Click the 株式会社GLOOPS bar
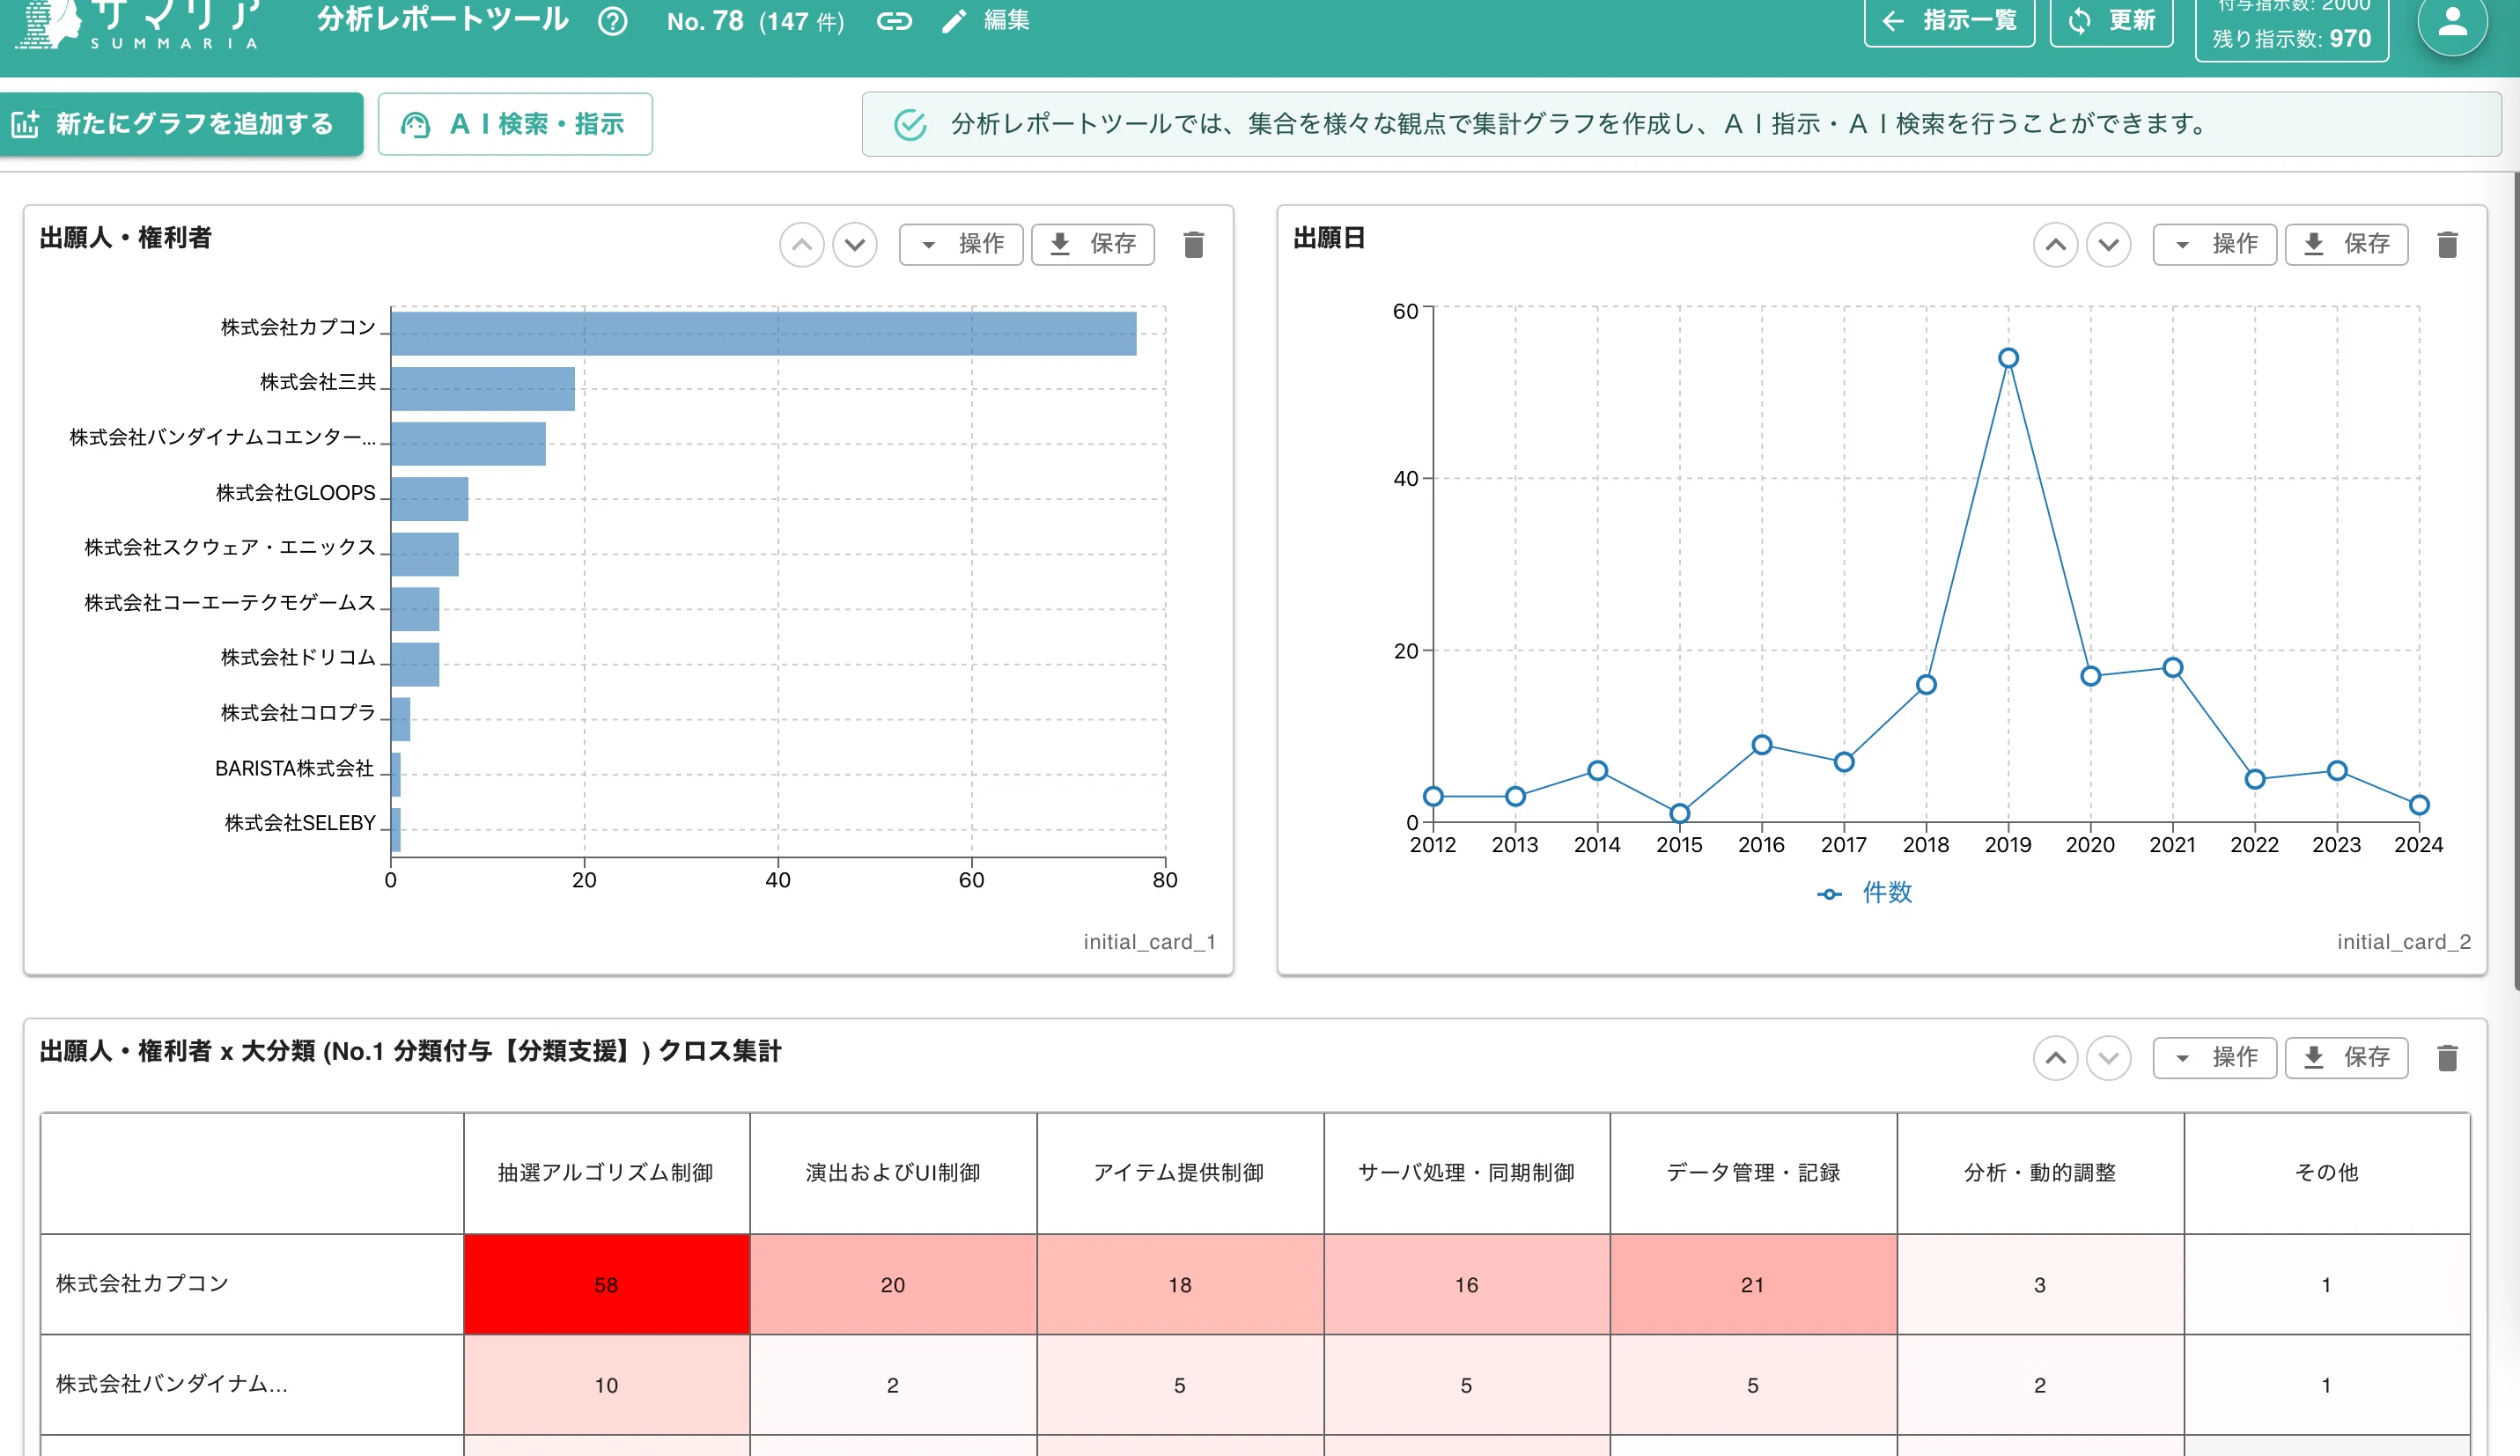 tap(430, 499)
